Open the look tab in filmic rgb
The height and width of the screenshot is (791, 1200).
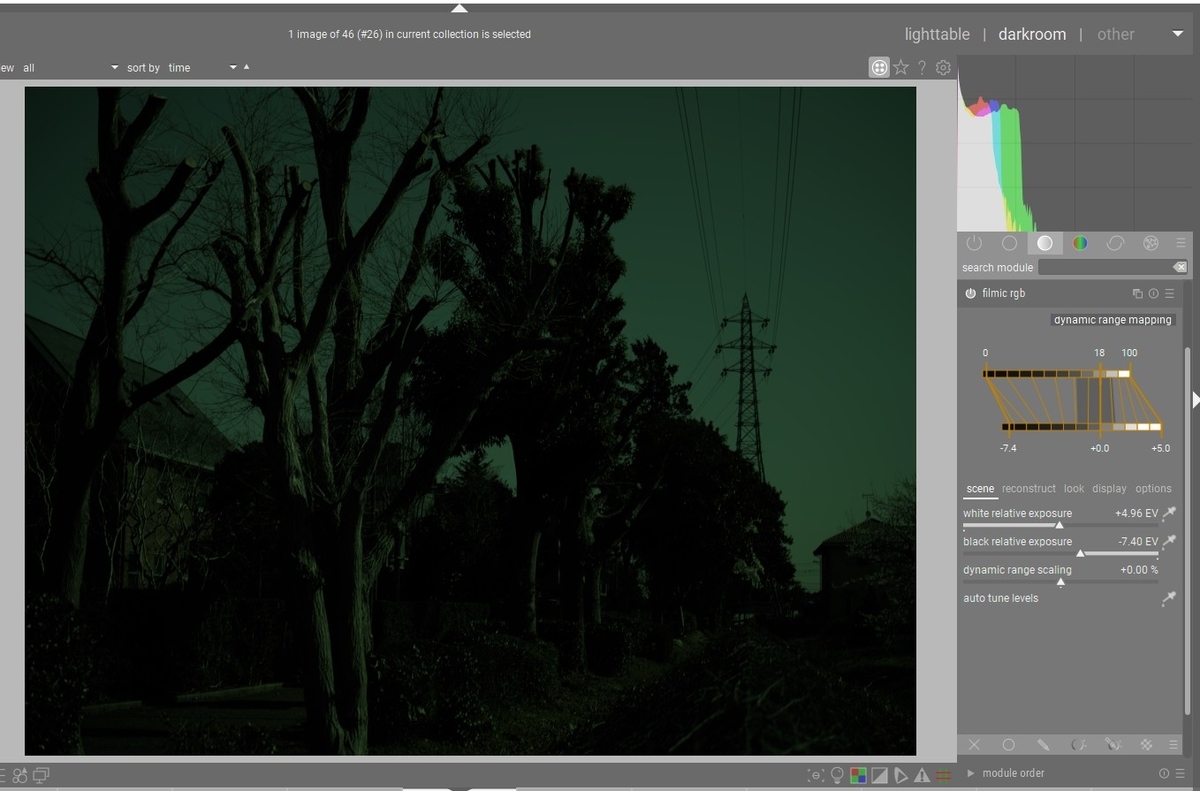[1073, 489]
